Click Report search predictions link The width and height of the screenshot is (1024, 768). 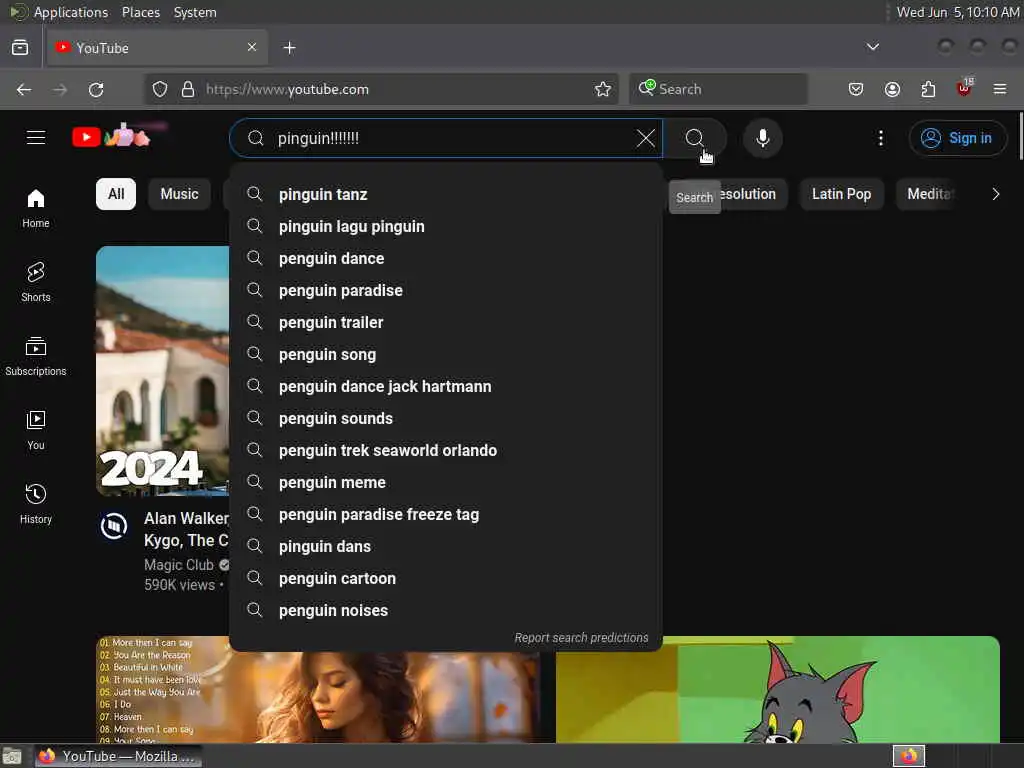(581, 637)
